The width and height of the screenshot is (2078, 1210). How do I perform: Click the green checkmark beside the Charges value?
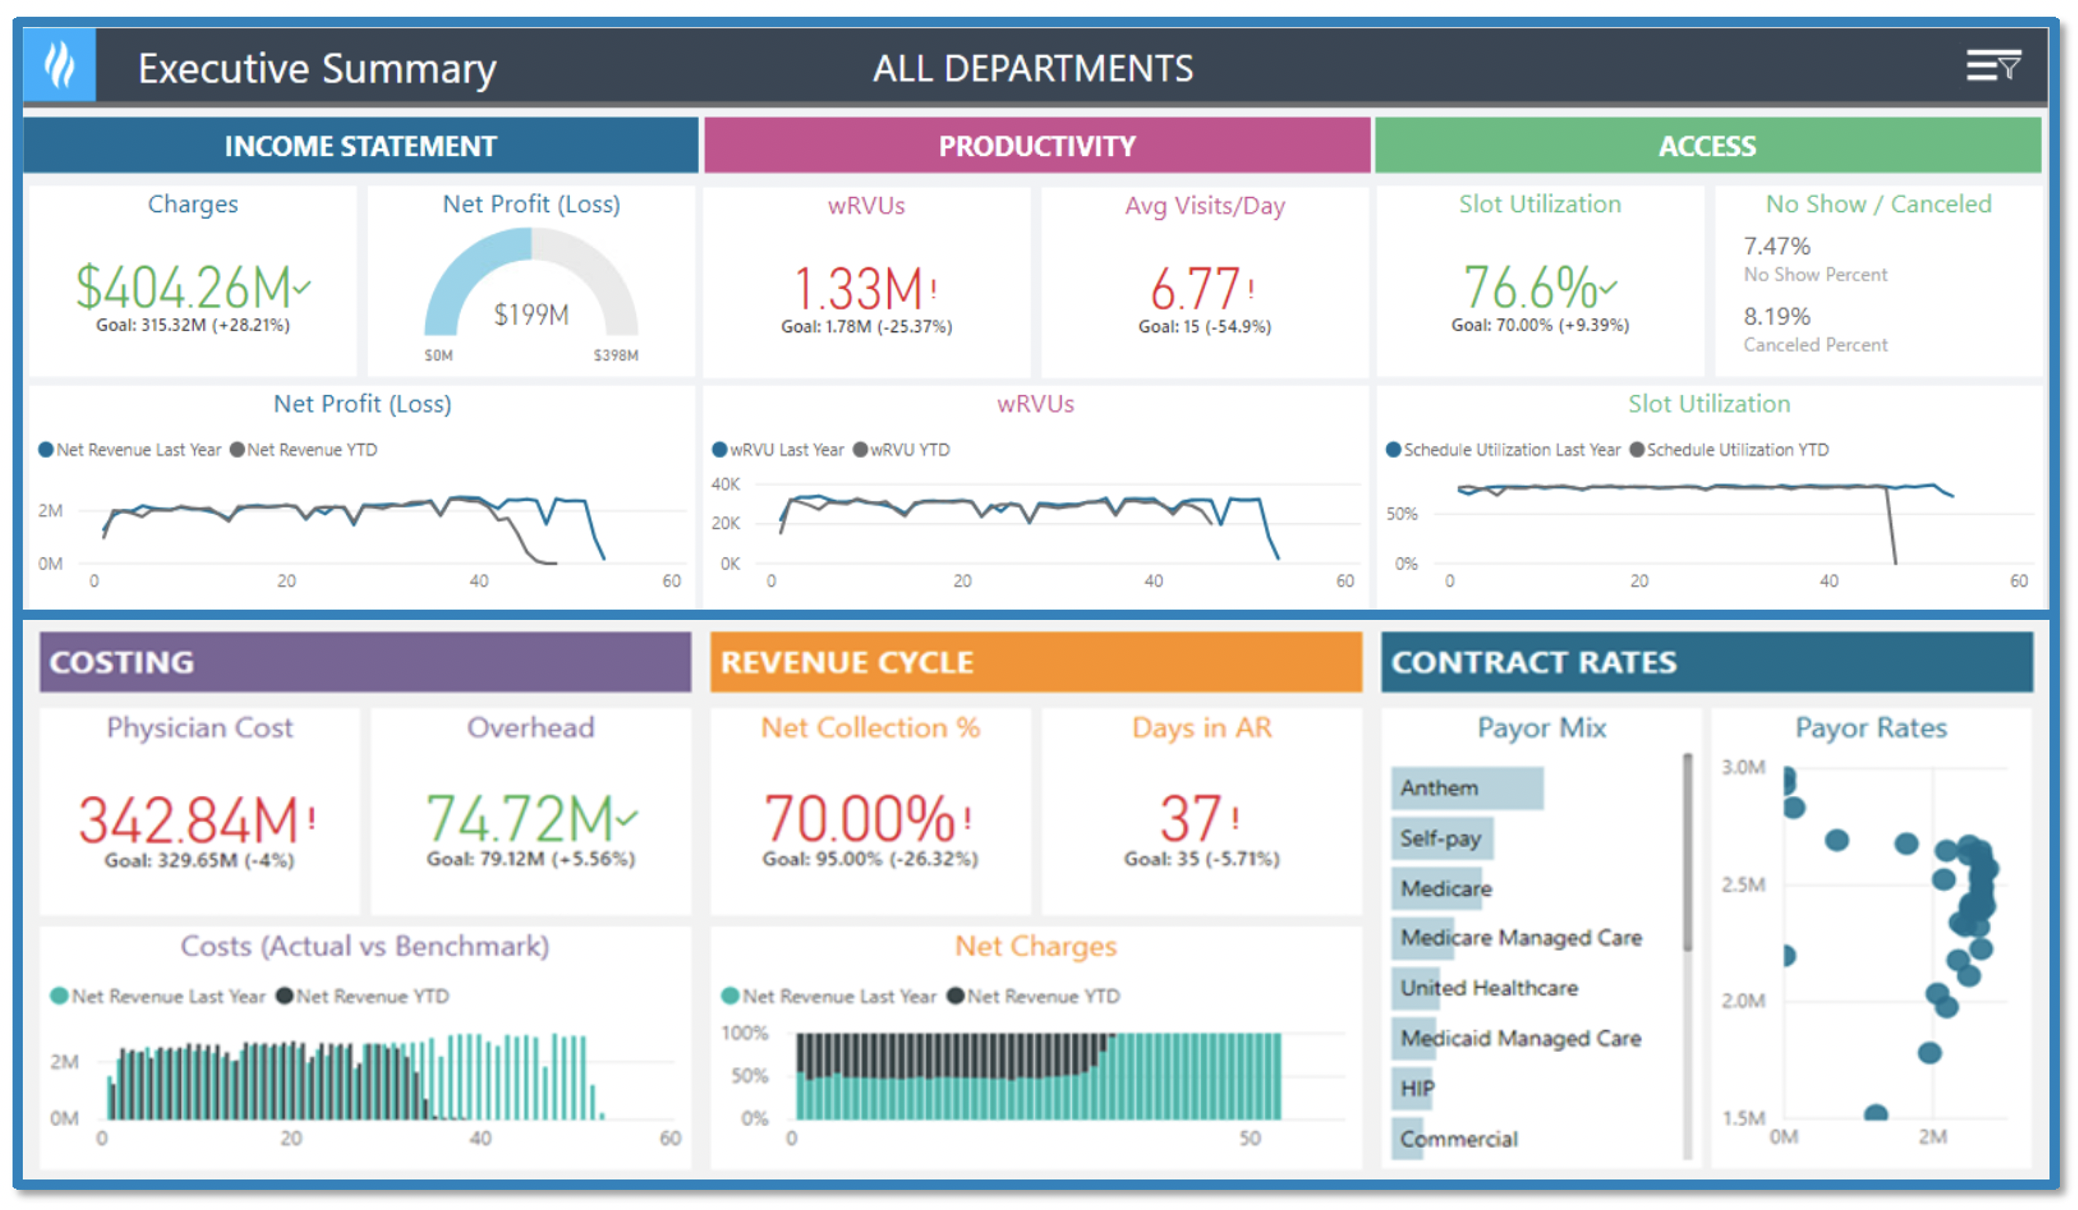(x=302, y=286)
